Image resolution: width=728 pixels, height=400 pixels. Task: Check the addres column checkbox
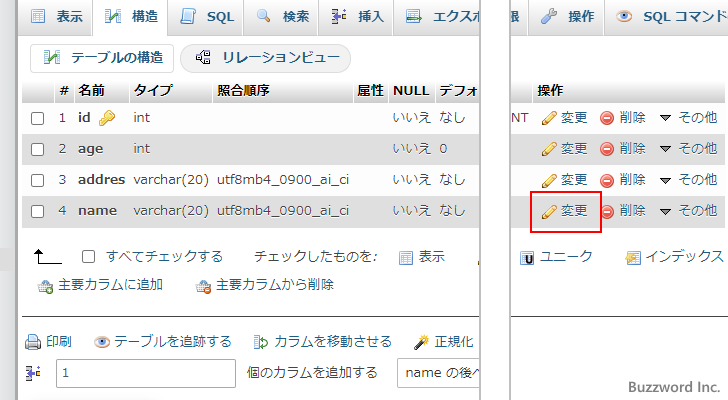pos(38,181)
